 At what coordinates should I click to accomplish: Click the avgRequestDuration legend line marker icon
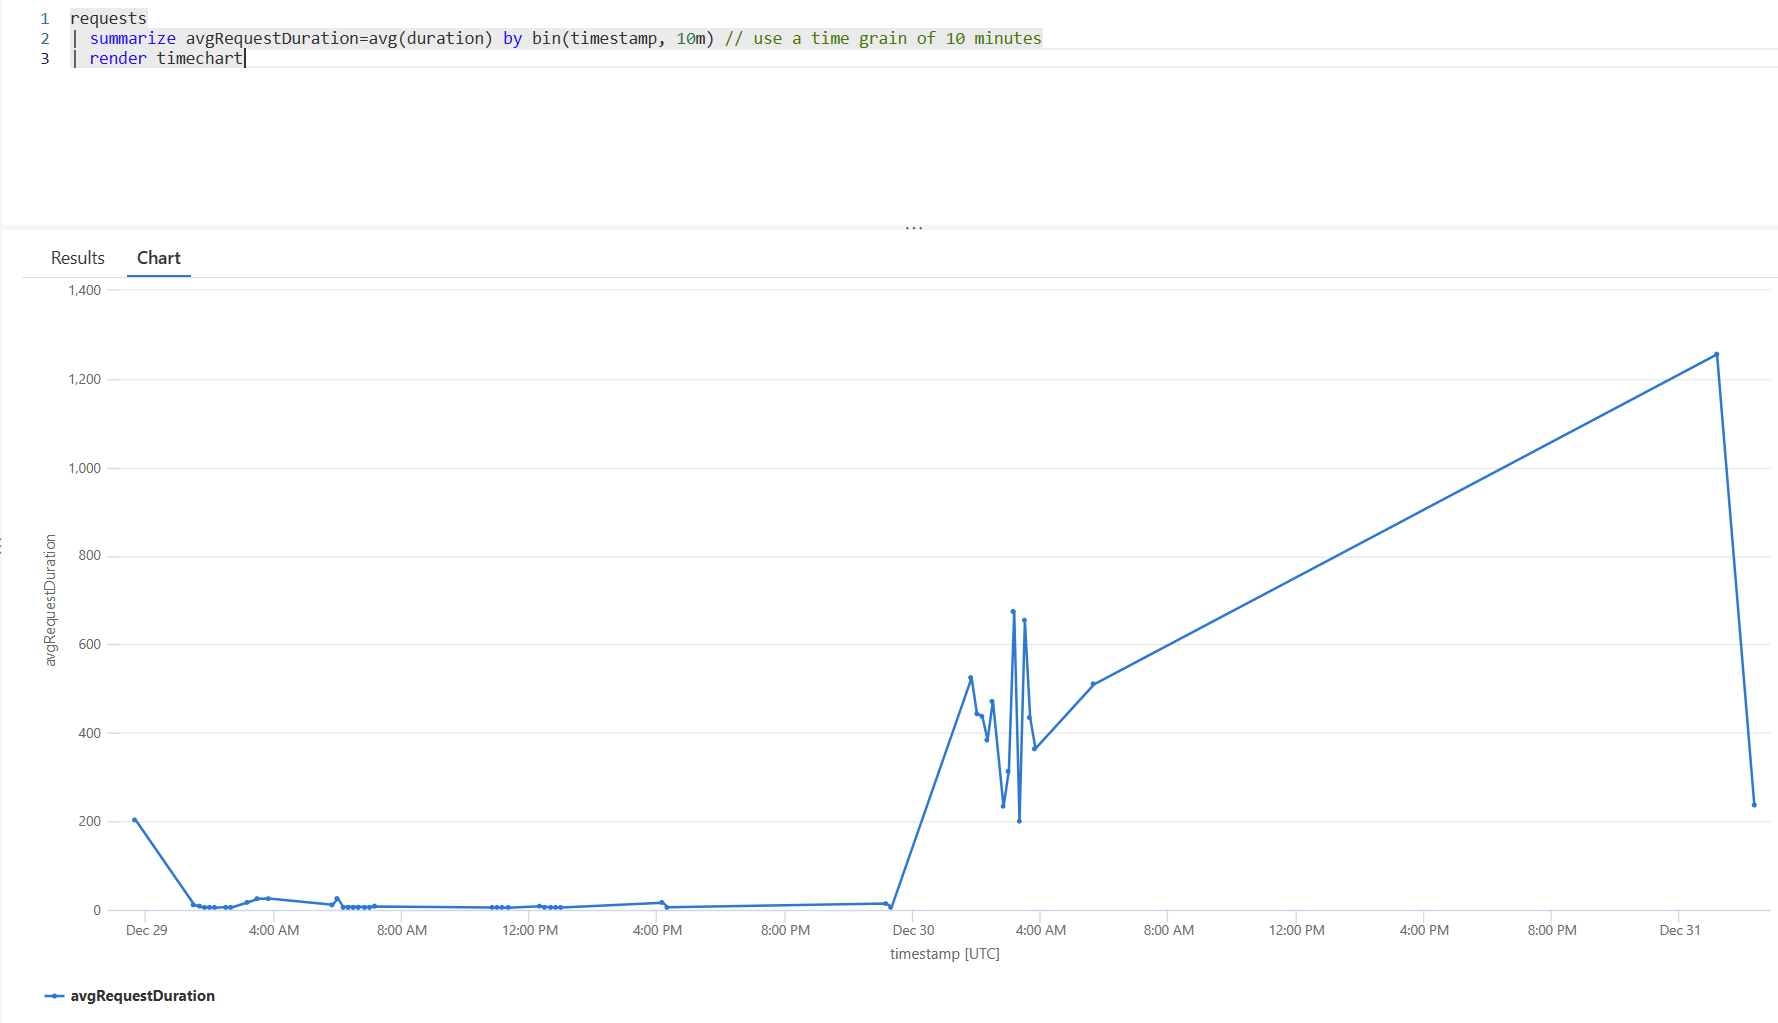pos(54,996)
